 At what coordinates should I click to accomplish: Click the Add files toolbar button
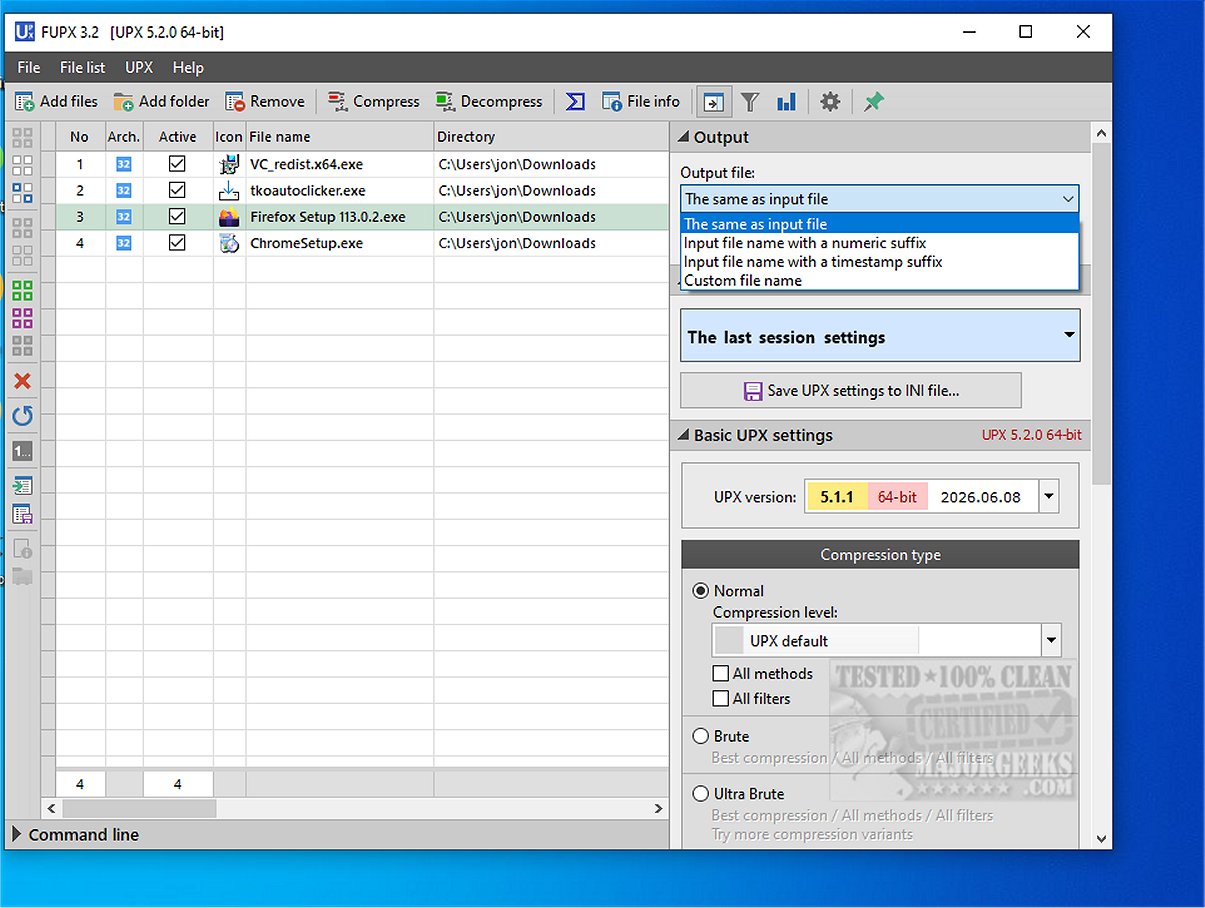tap(57, 101)
